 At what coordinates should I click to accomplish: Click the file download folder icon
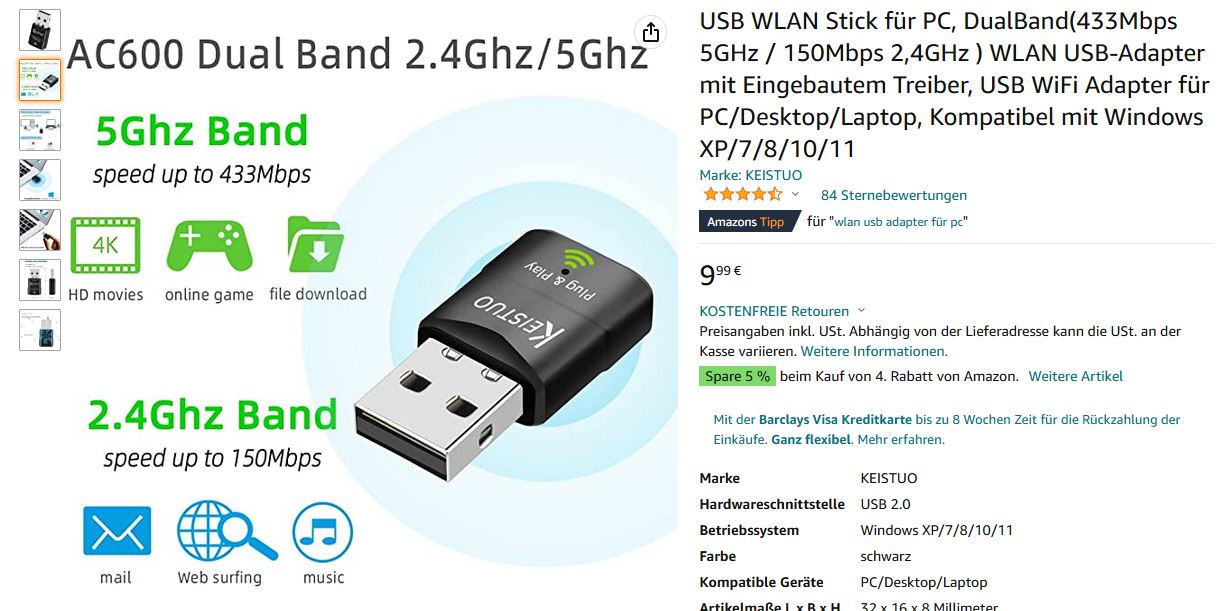[317, 244]
